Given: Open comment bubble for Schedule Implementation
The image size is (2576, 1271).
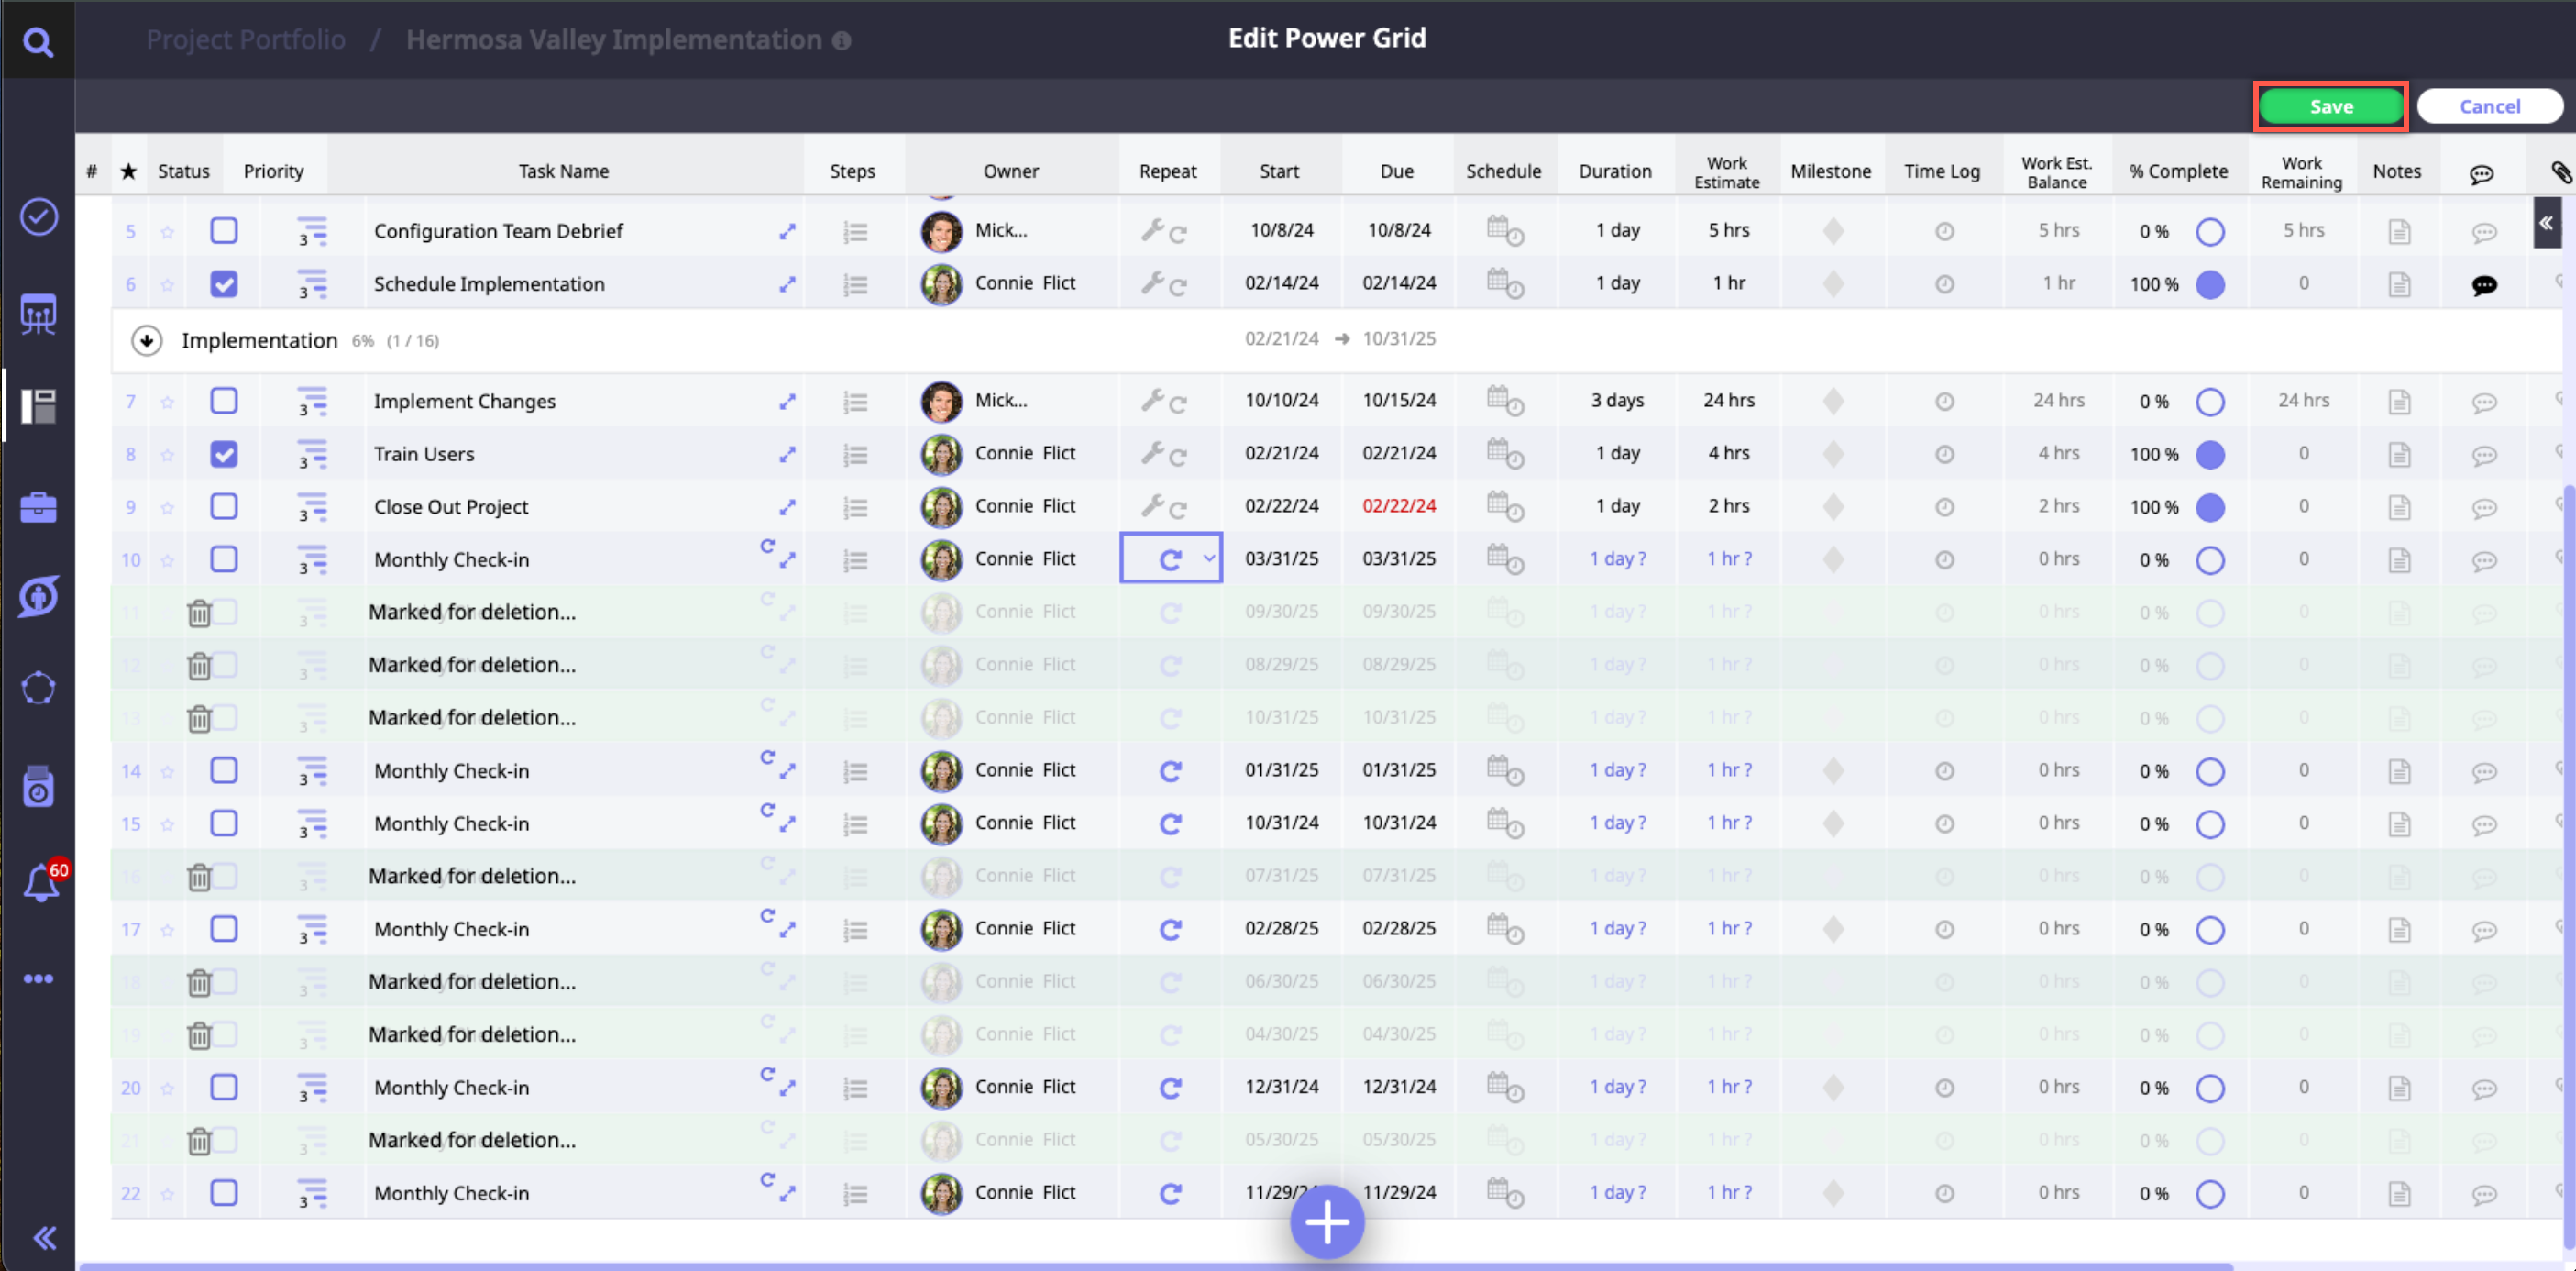Looking at the screenshot, I should click(2483, 285).
